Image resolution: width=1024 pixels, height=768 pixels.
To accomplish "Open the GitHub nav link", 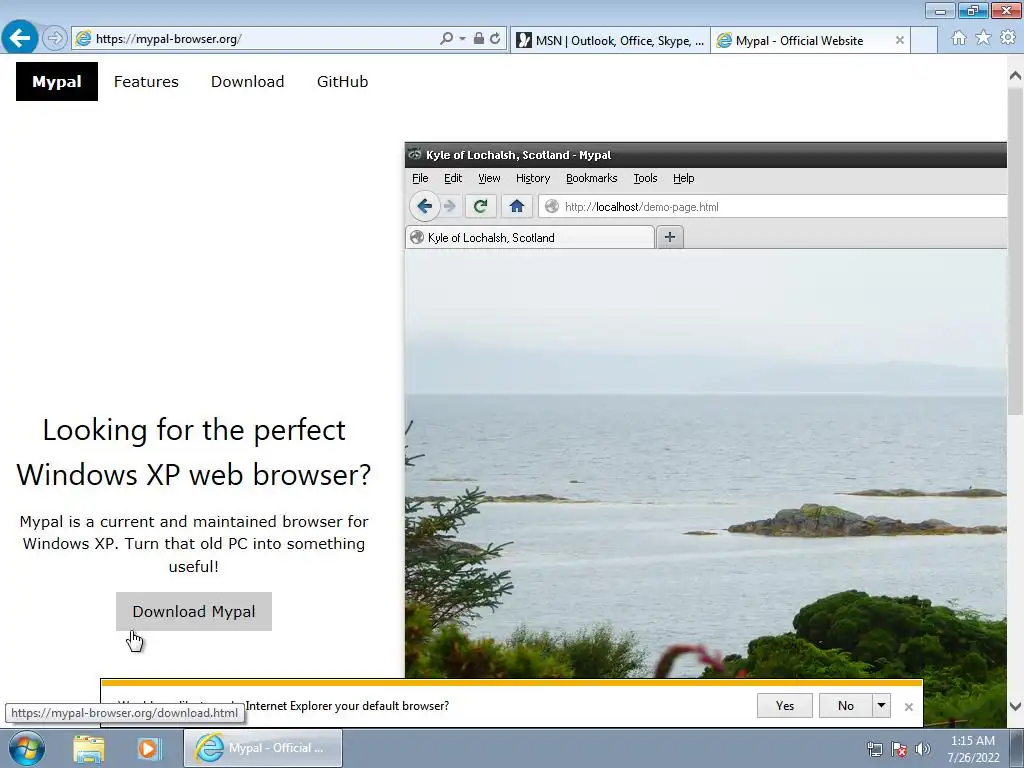I will (342, 82).
